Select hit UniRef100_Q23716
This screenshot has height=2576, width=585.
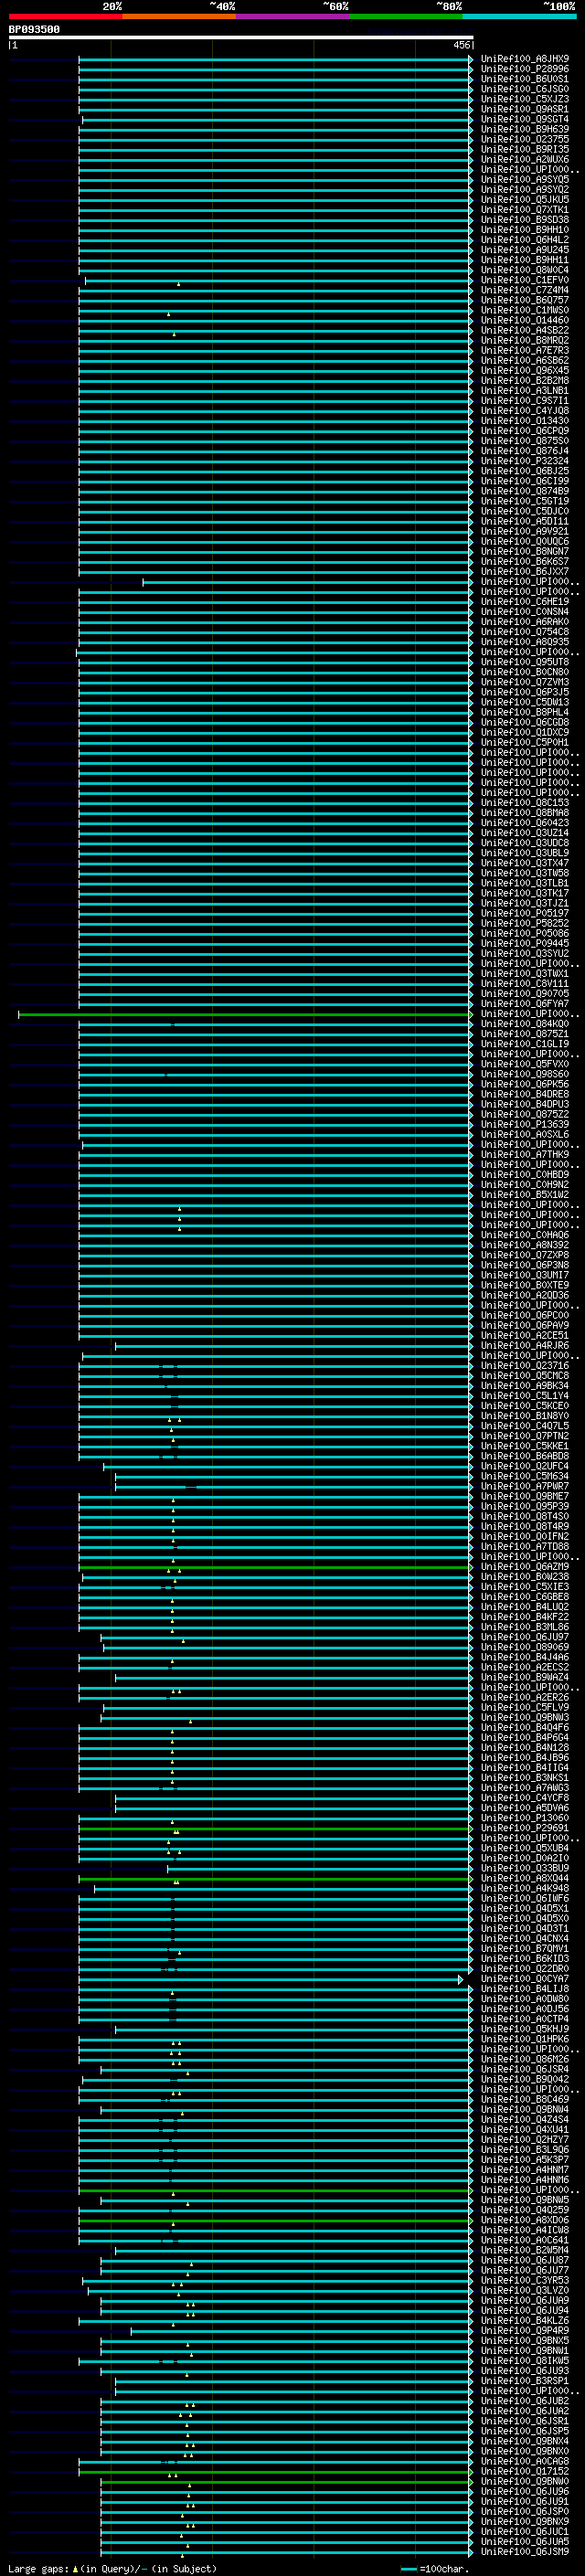click(x=525, y=1366)
